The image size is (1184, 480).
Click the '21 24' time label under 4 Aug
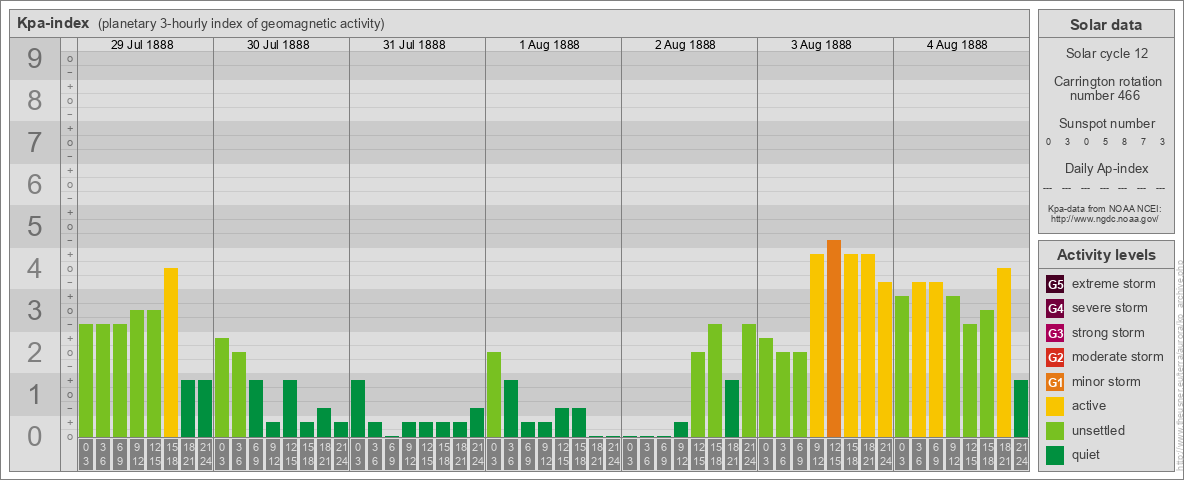pyautogui.click(x=1021, y=454)
